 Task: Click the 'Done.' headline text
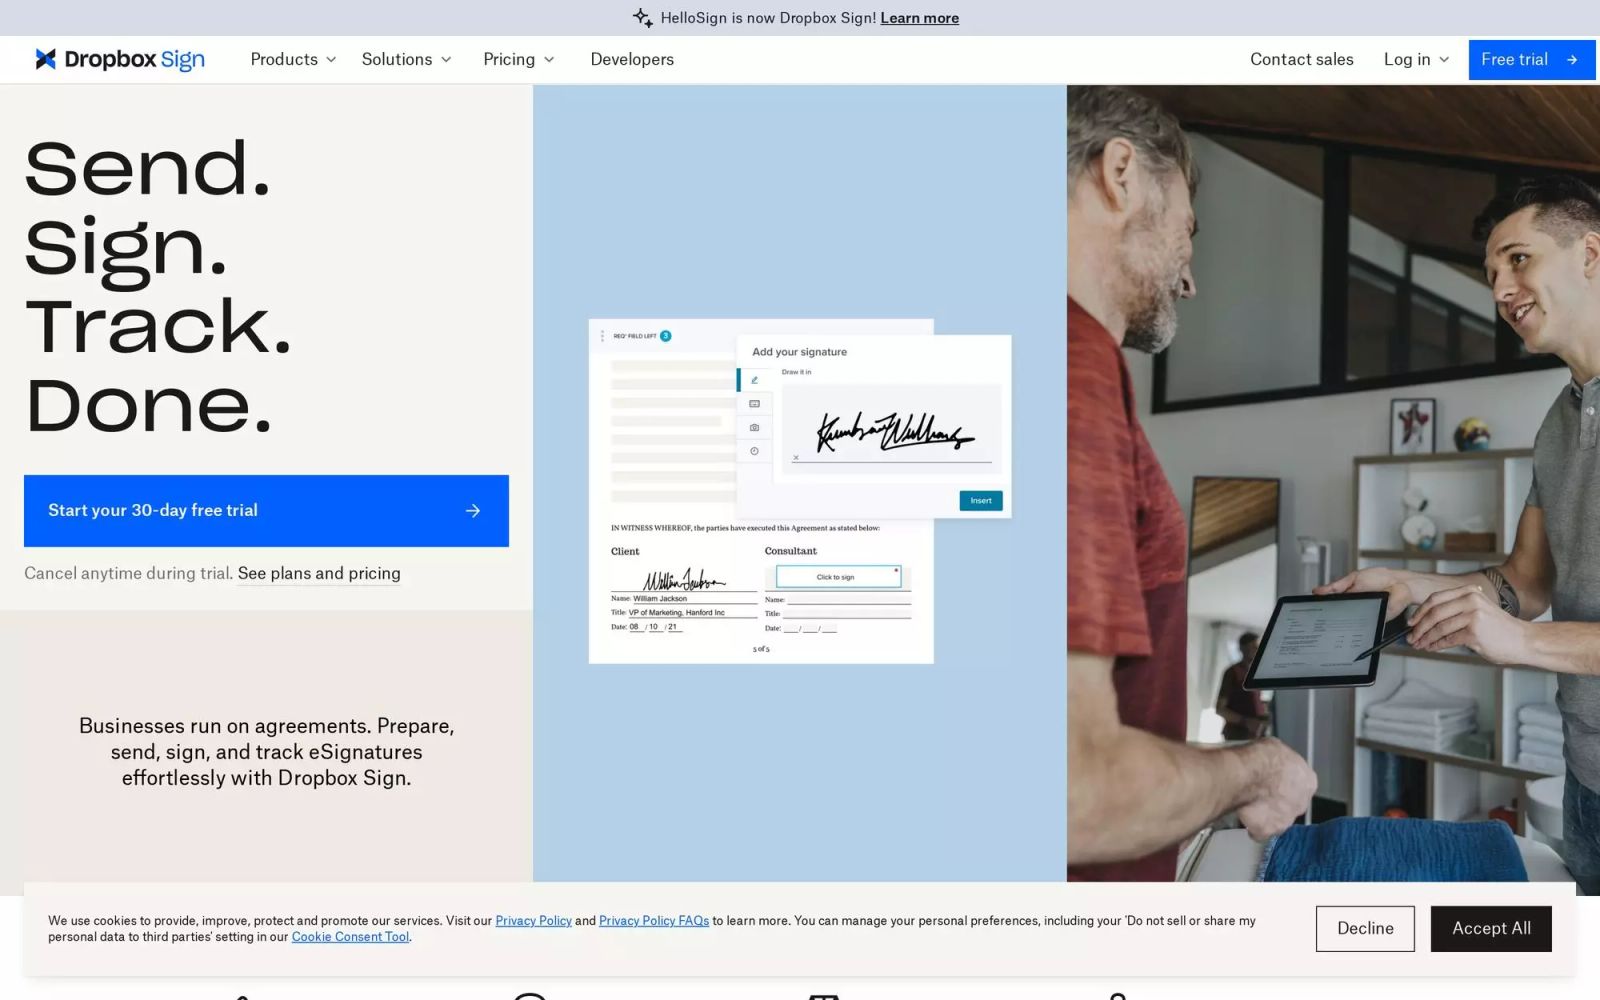148,406
